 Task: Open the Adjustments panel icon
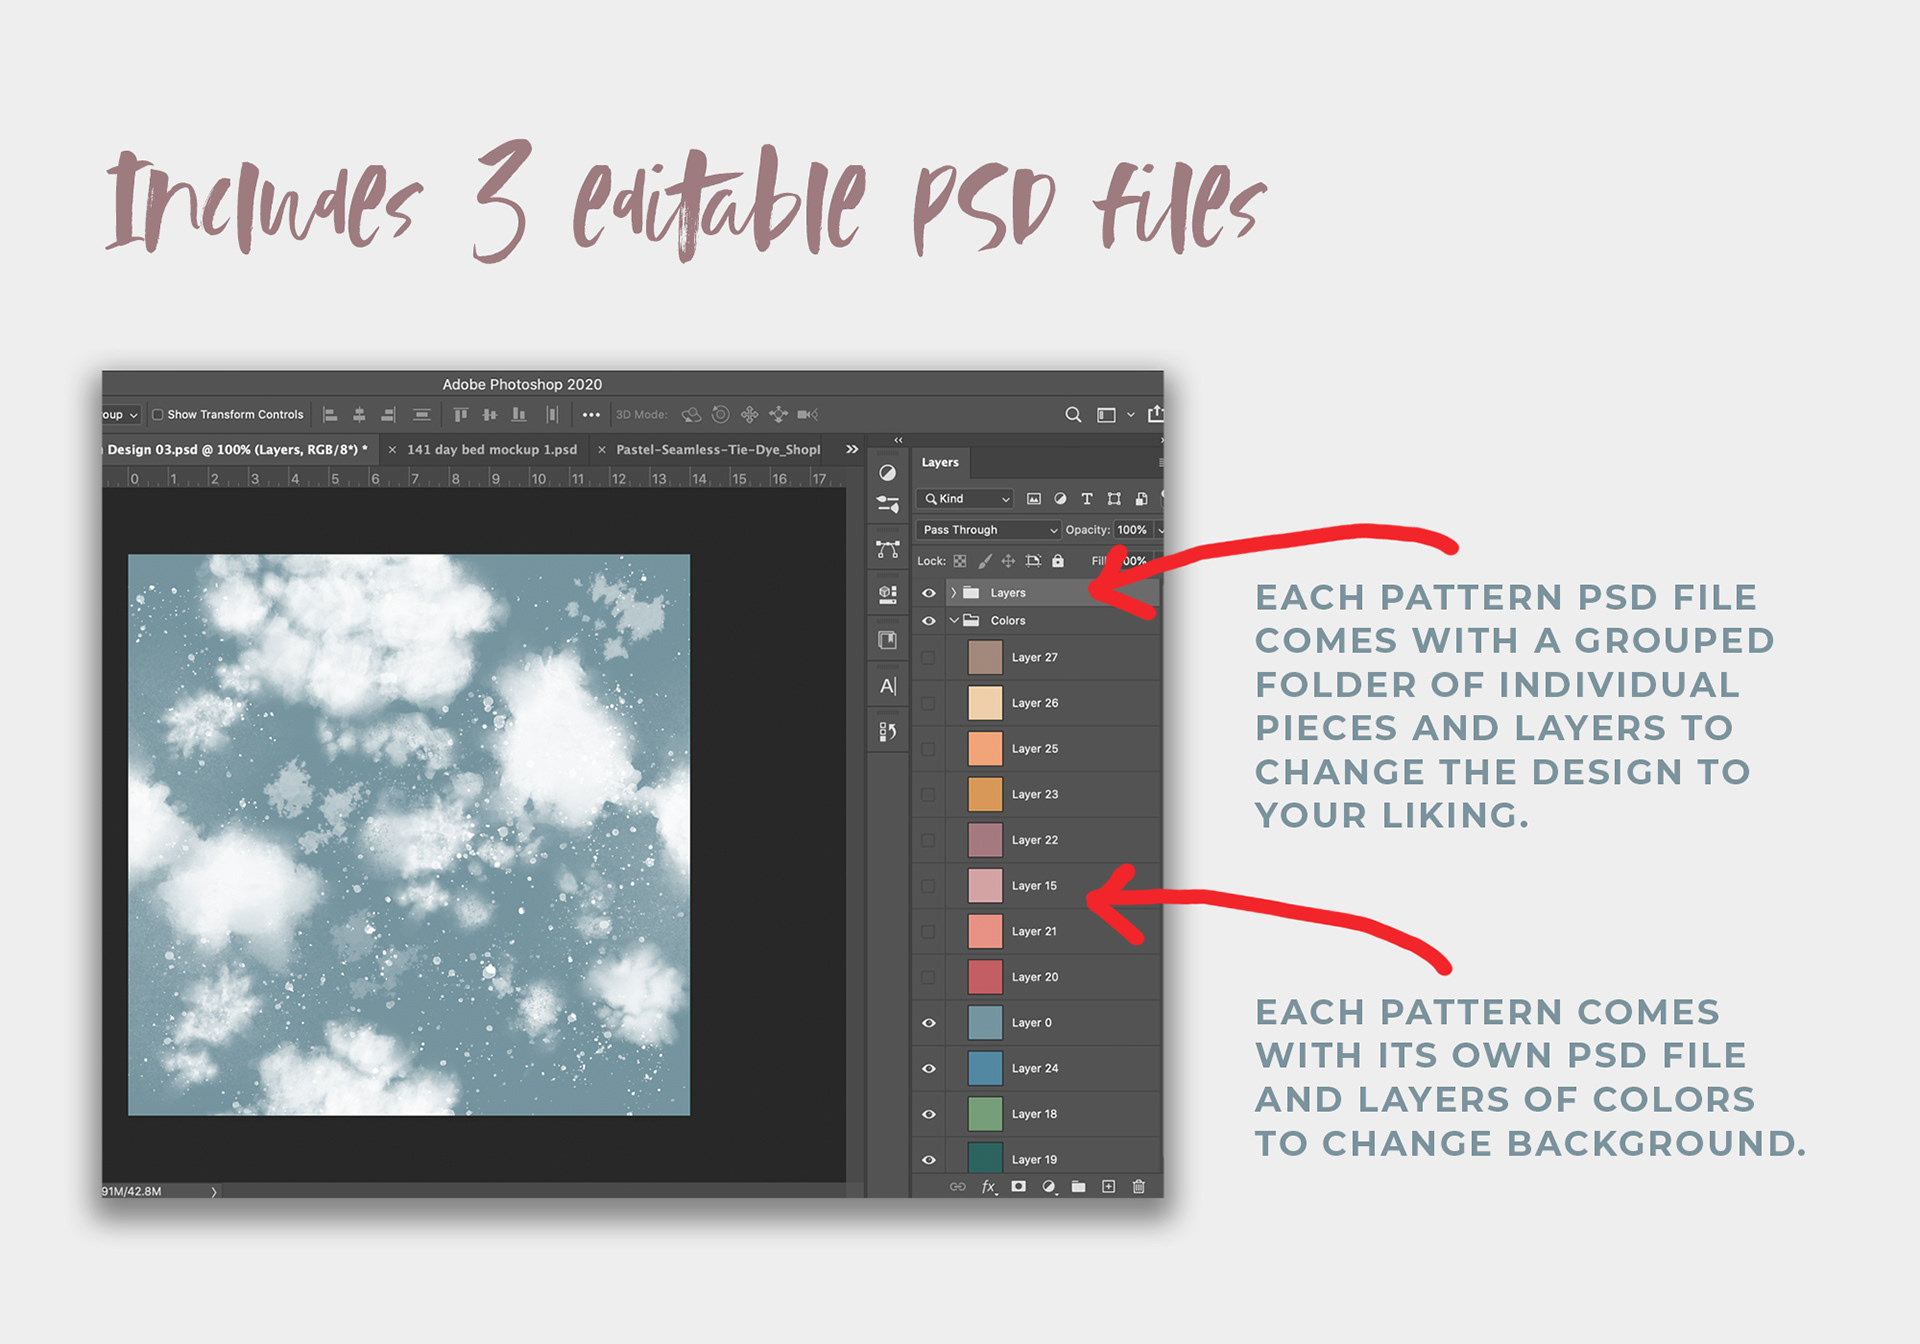(887, 473)
